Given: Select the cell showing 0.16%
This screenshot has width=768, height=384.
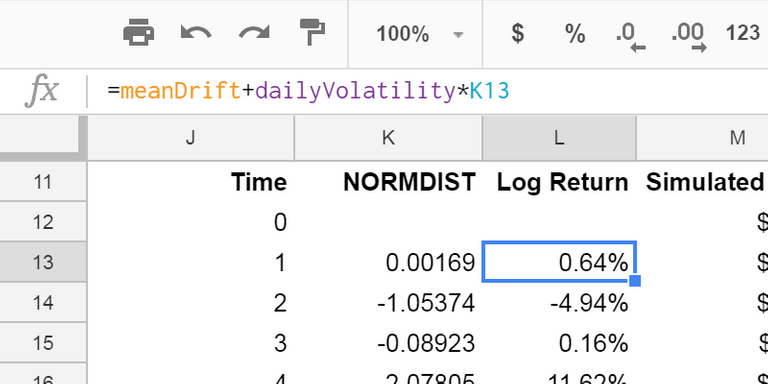Looking at the screenshot, I should pyautogui.click(x=559, y=343).
